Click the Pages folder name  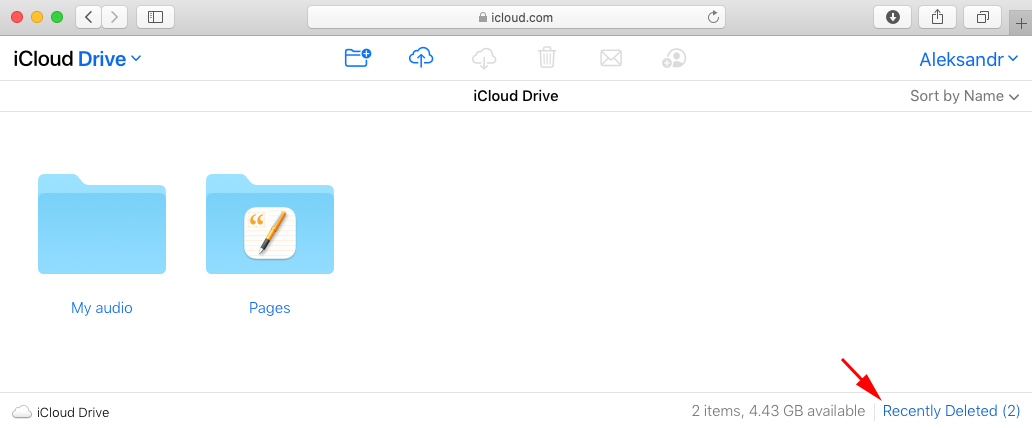[270, 308]
